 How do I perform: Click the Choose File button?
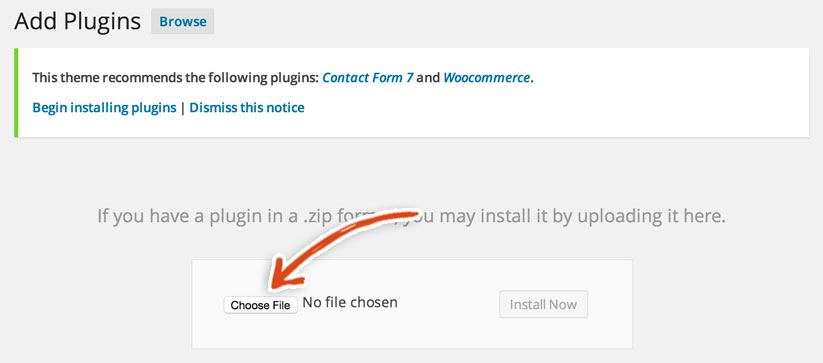[x=260, y=305]
